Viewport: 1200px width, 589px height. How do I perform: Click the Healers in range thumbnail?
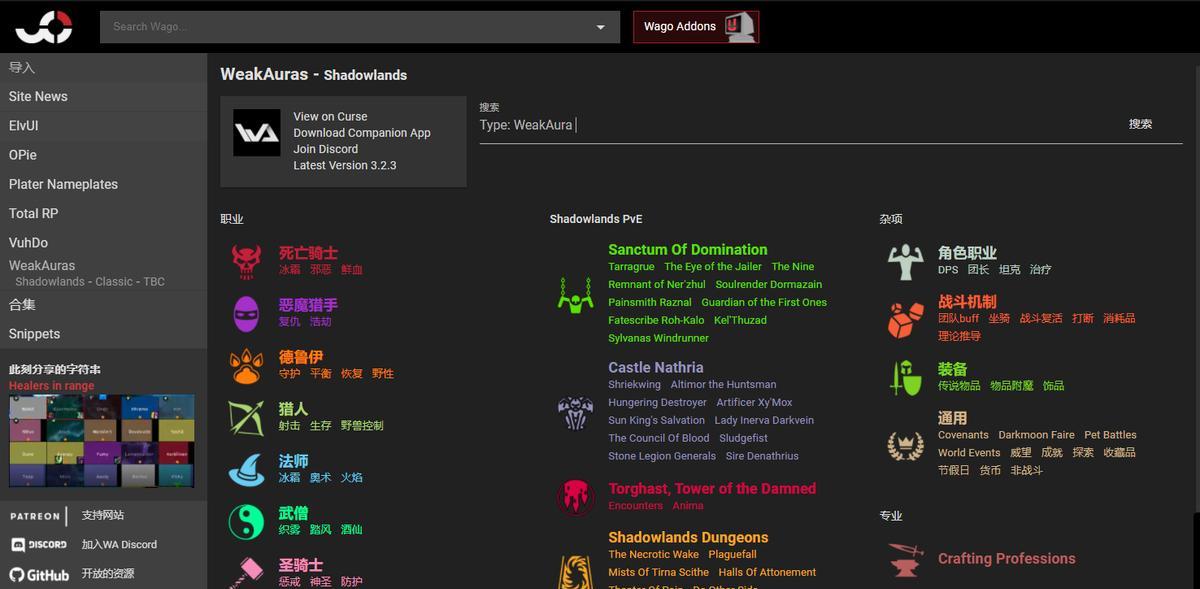tap(102, 440)
